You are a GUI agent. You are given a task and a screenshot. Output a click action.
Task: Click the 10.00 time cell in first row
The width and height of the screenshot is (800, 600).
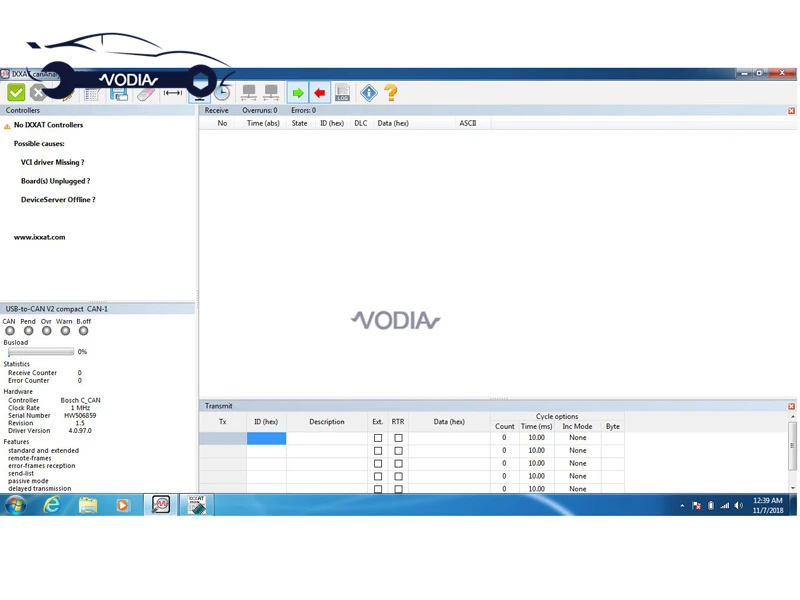tap(537, 438)
